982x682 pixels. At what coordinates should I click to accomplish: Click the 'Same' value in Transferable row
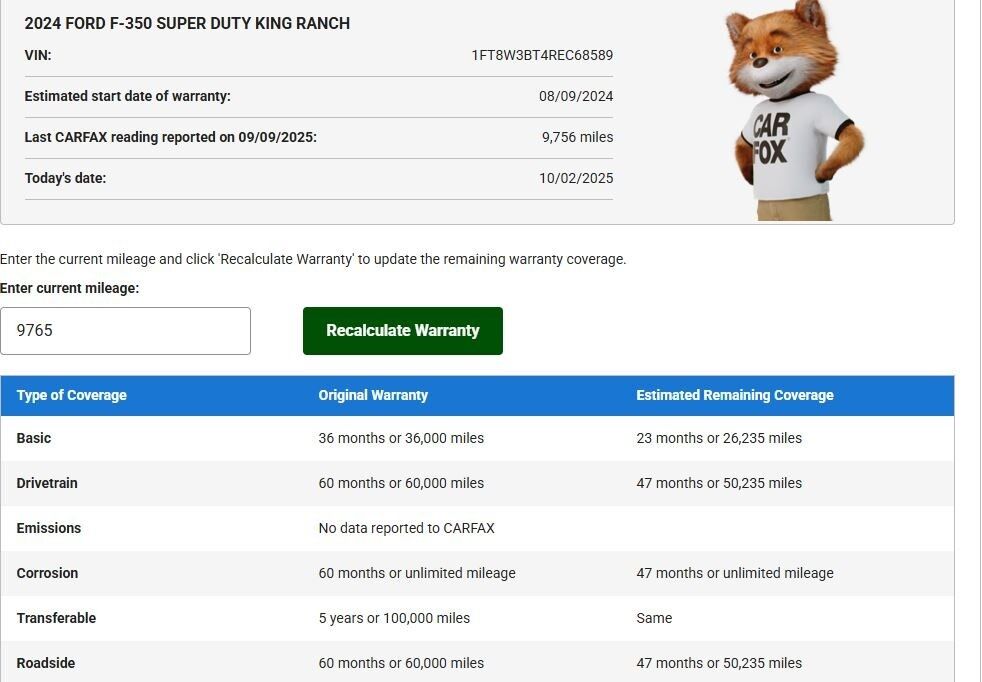point(654,618)
